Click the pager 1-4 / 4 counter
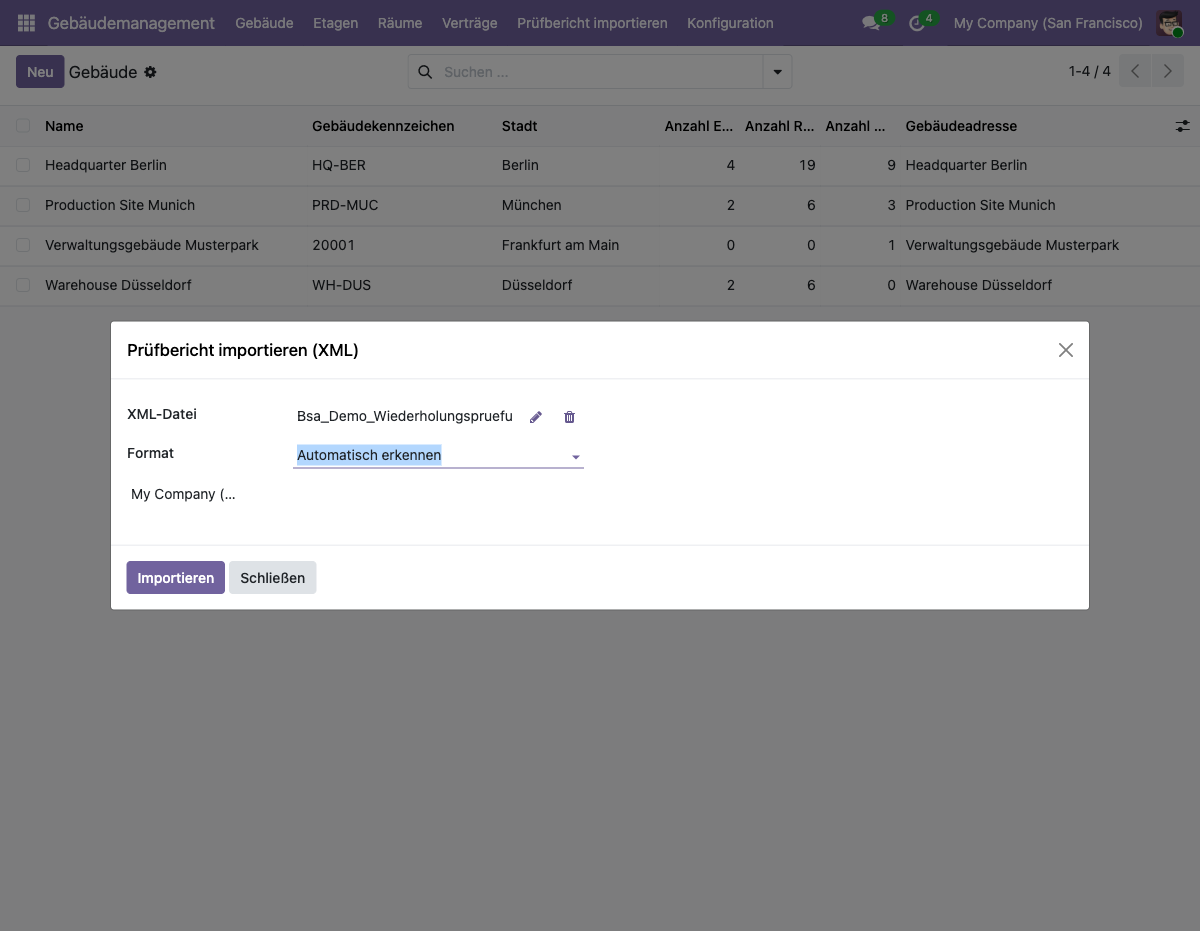 pyautogui.click(x=1090, y=71)
